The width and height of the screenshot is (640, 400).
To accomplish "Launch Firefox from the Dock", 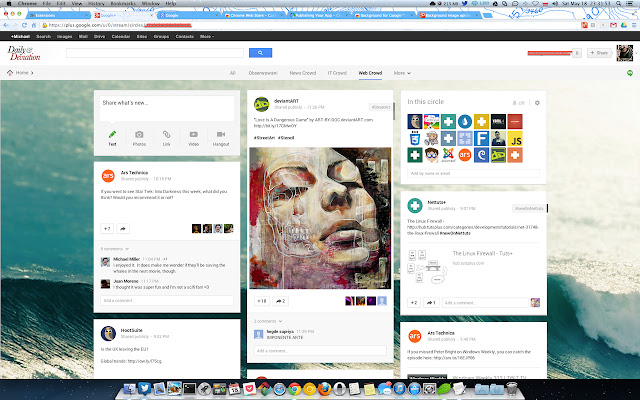I will click(324, 389).
